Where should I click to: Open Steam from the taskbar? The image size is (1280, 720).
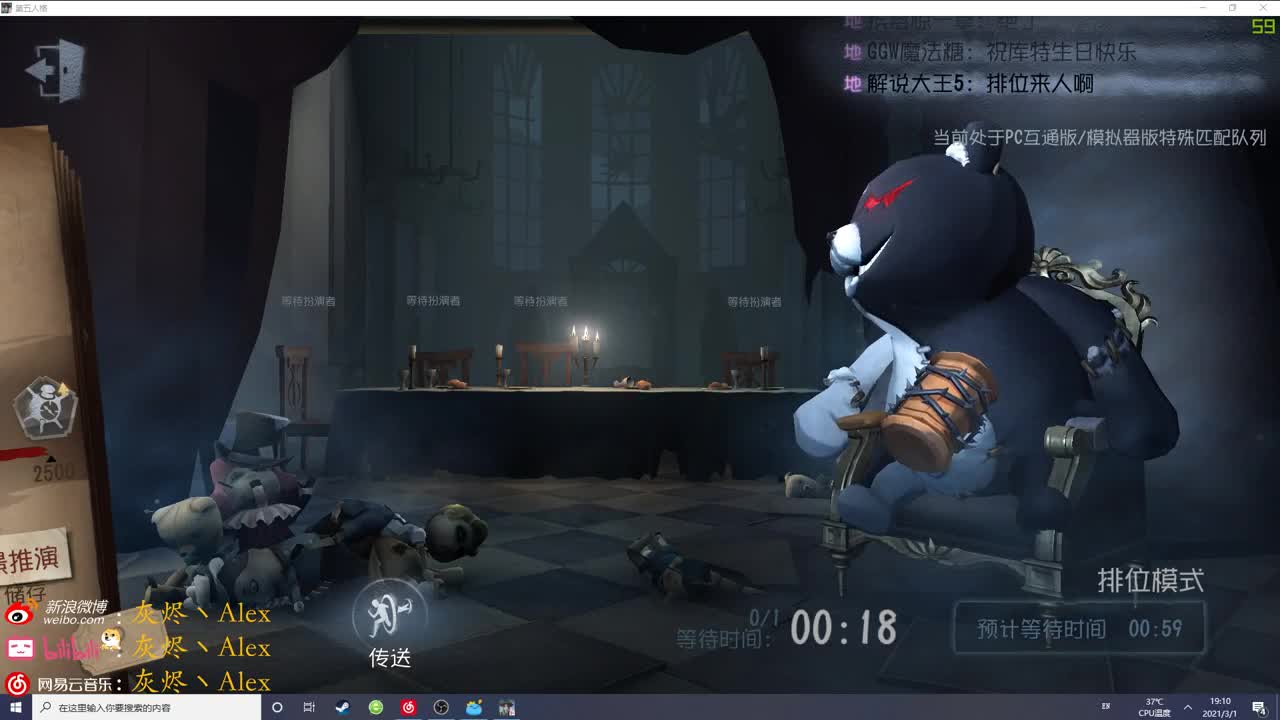(342, 707)
